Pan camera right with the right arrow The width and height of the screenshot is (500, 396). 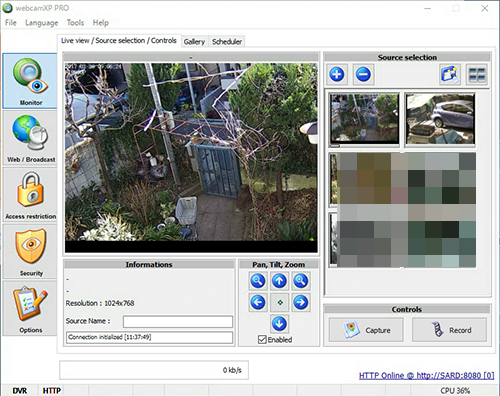point(301,302)
